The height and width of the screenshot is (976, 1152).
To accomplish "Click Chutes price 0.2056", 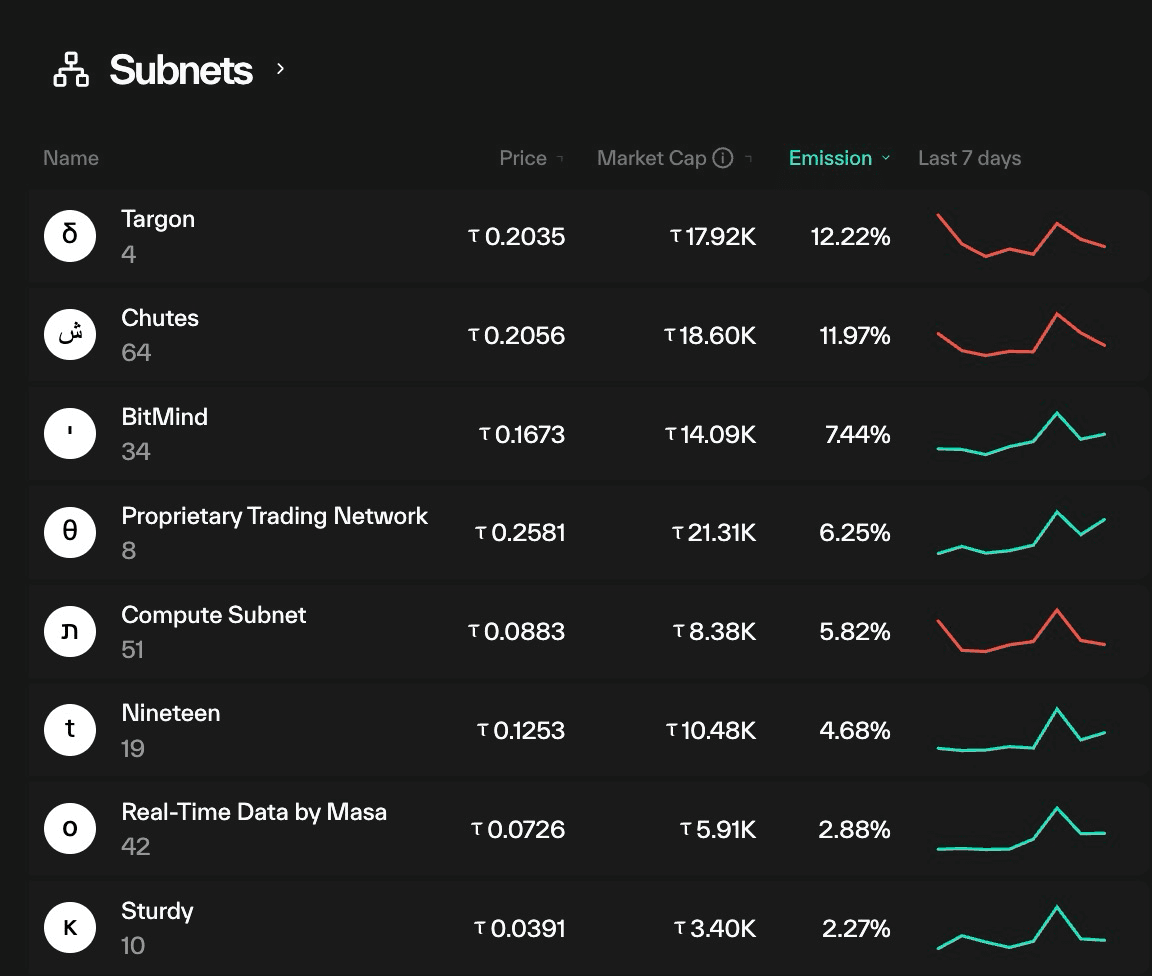I will (x=516, y=336).
